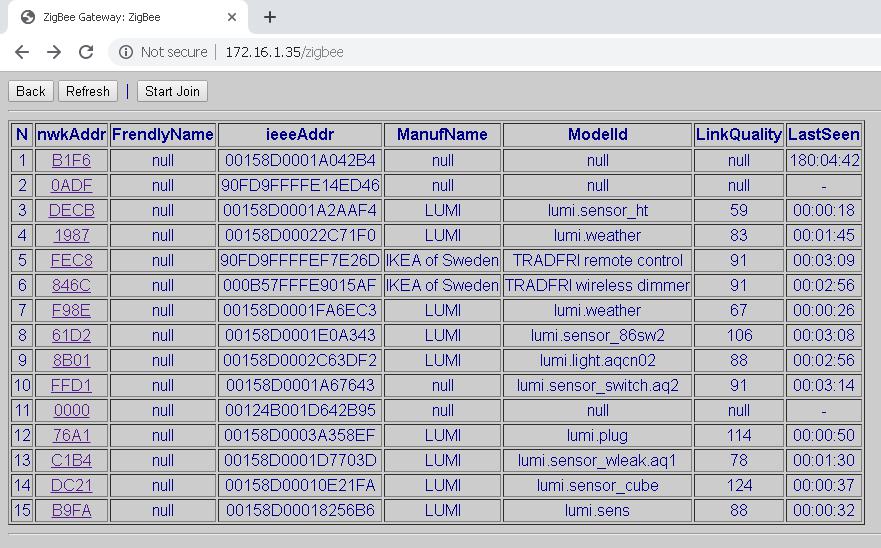Click the browser forward arrow icon

point(54,52)
